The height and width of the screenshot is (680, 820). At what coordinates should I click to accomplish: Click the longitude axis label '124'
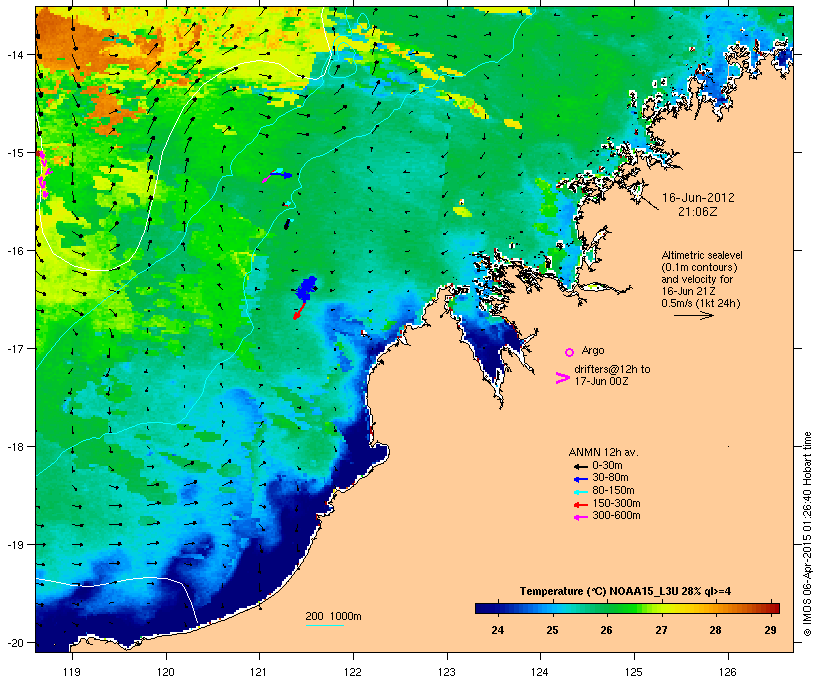(540, 672)
